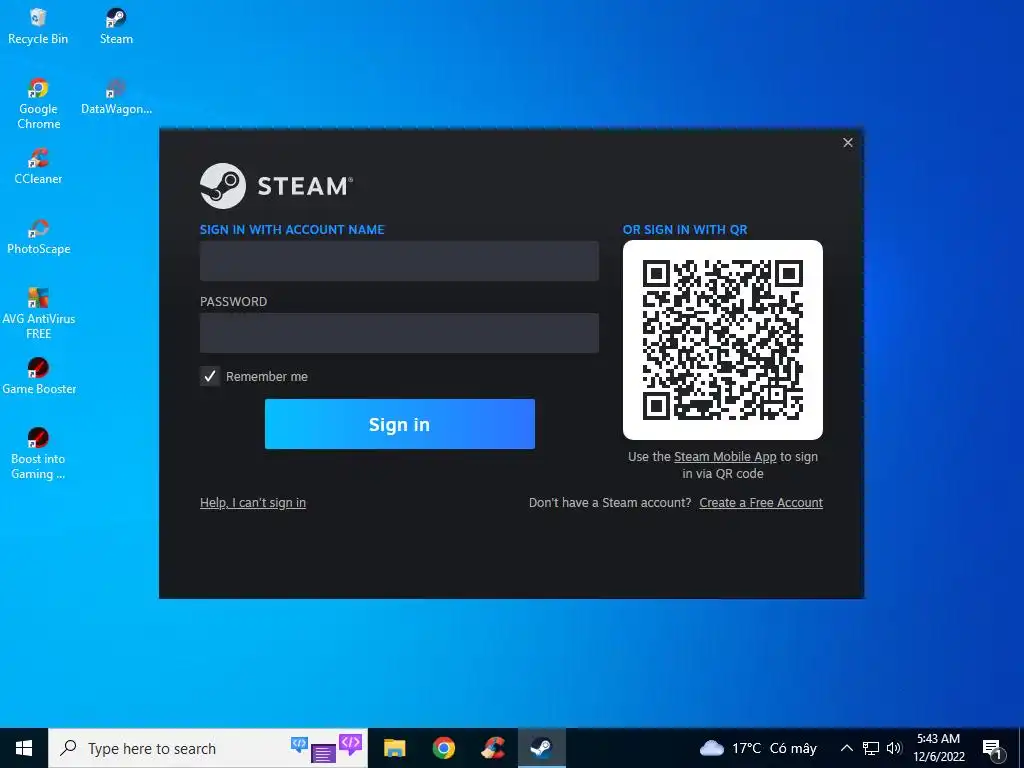Screen dimensions: 1024x768
Task: Open the Recycle Bin desktop icon
Action: [x=38, y=26]
